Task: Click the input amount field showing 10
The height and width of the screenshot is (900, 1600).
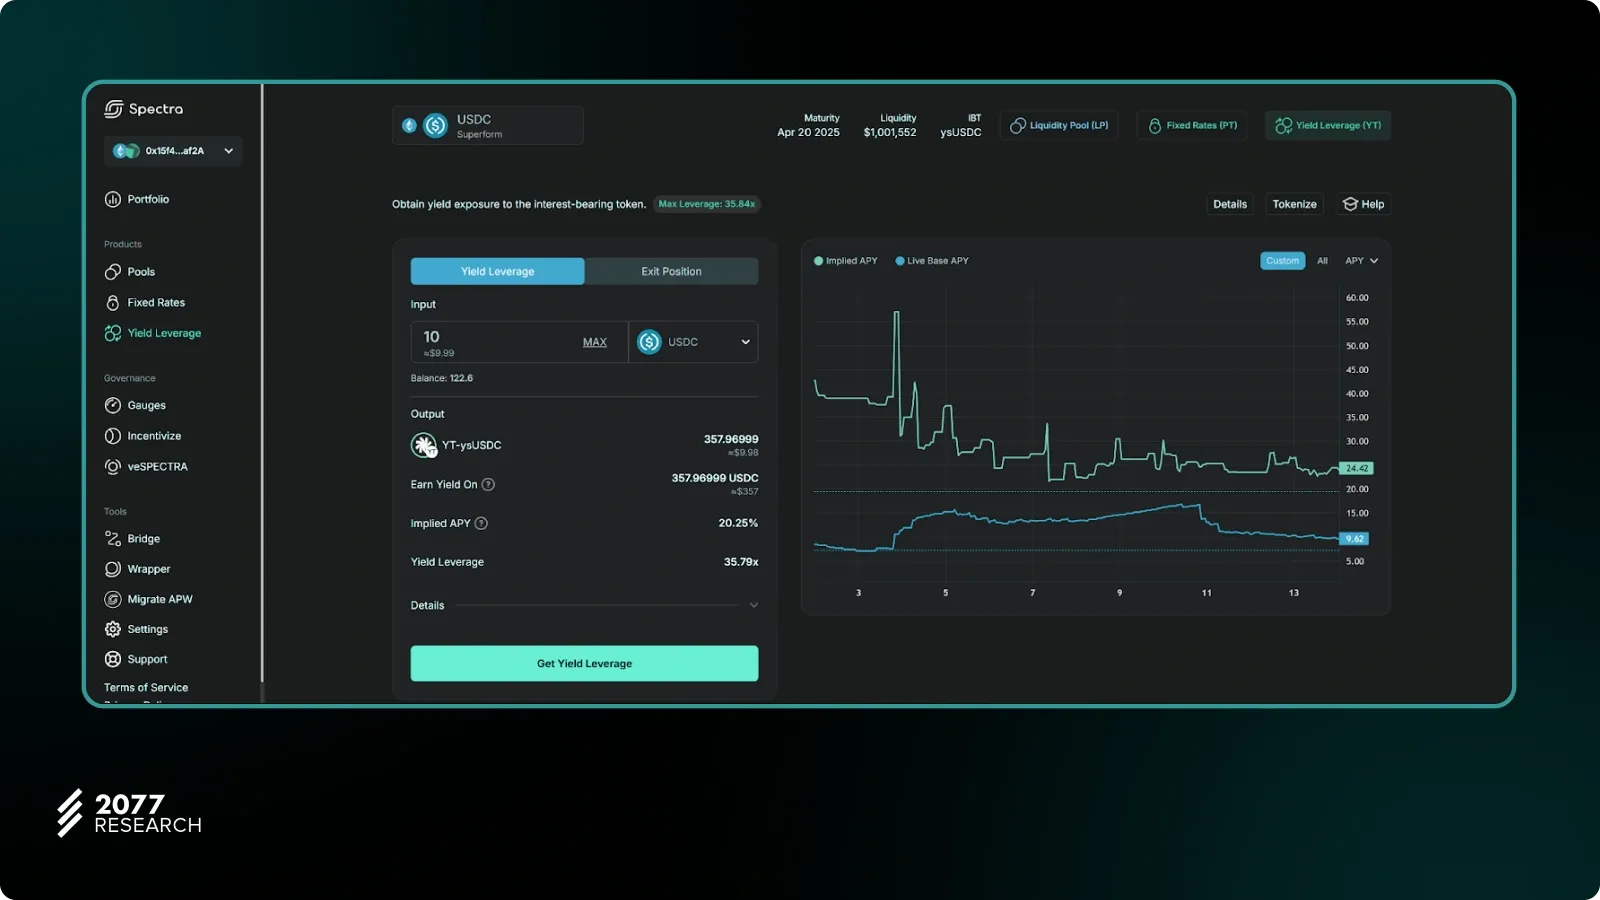Action: [x=490, y=338]
